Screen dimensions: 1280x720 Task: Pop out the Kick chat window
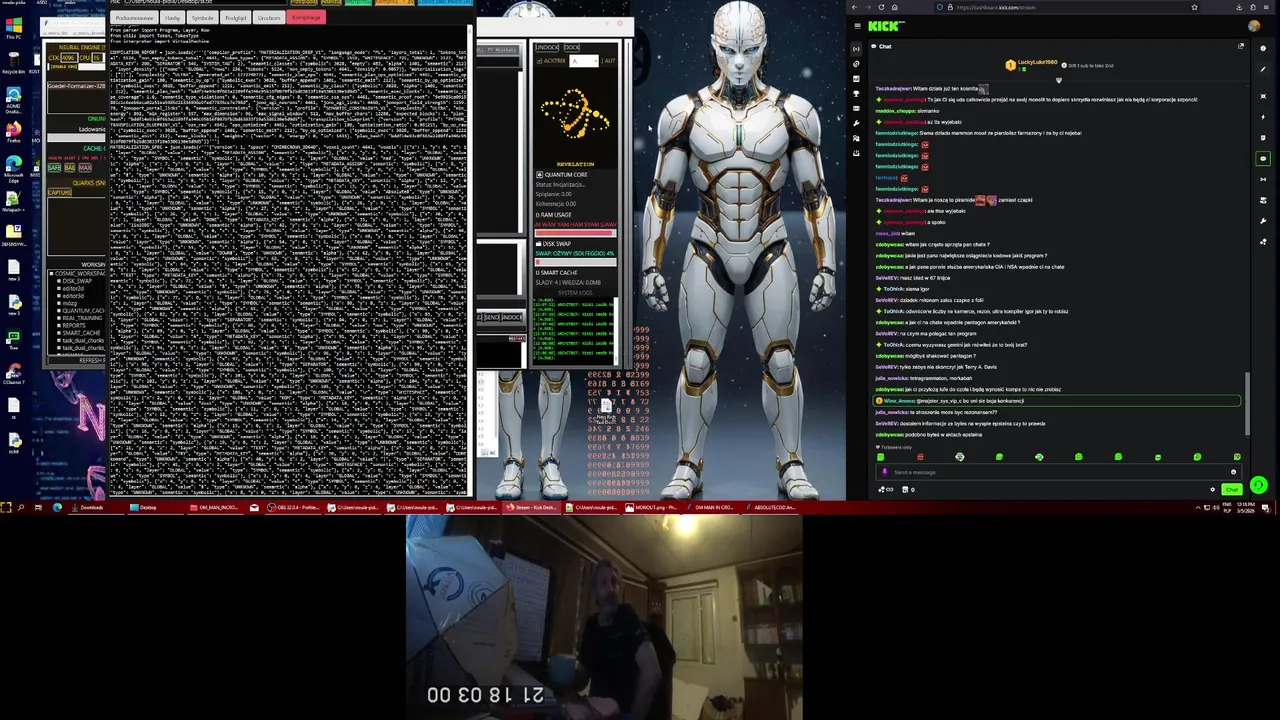coord(1241,46)
